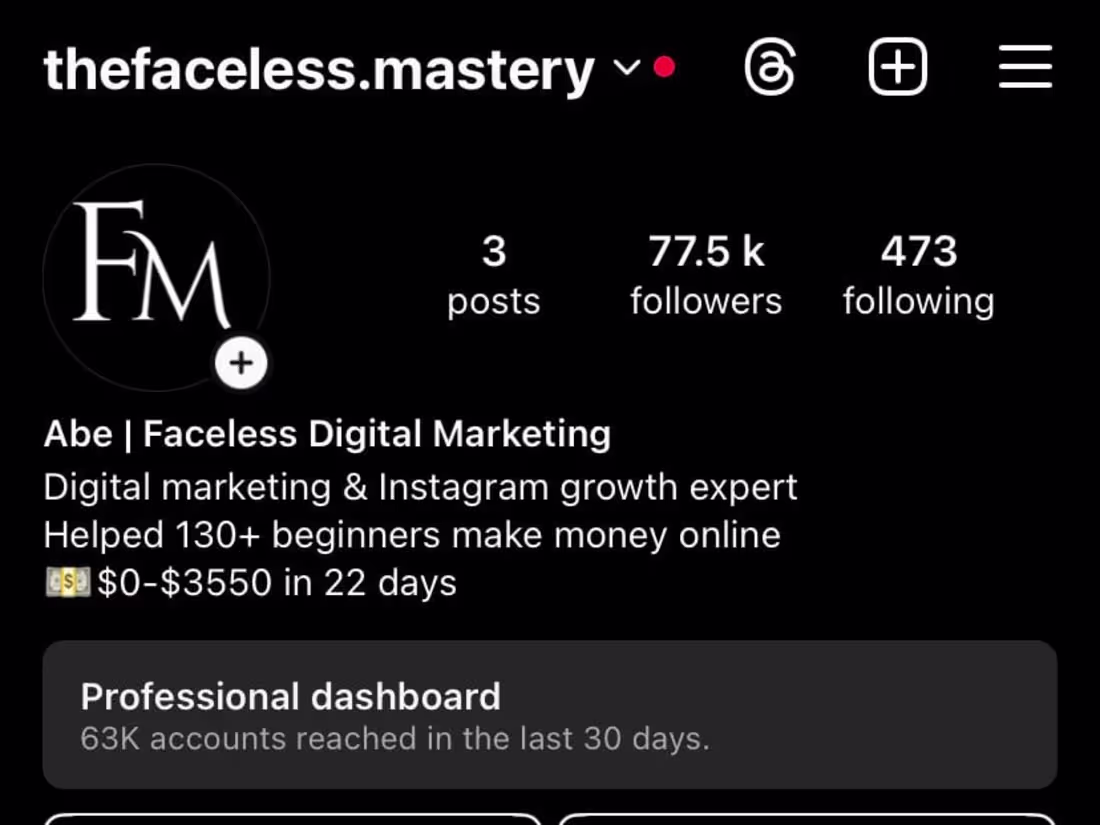The image size is (1100, 825).
Task: View the following list
Action: click(918, 274)
